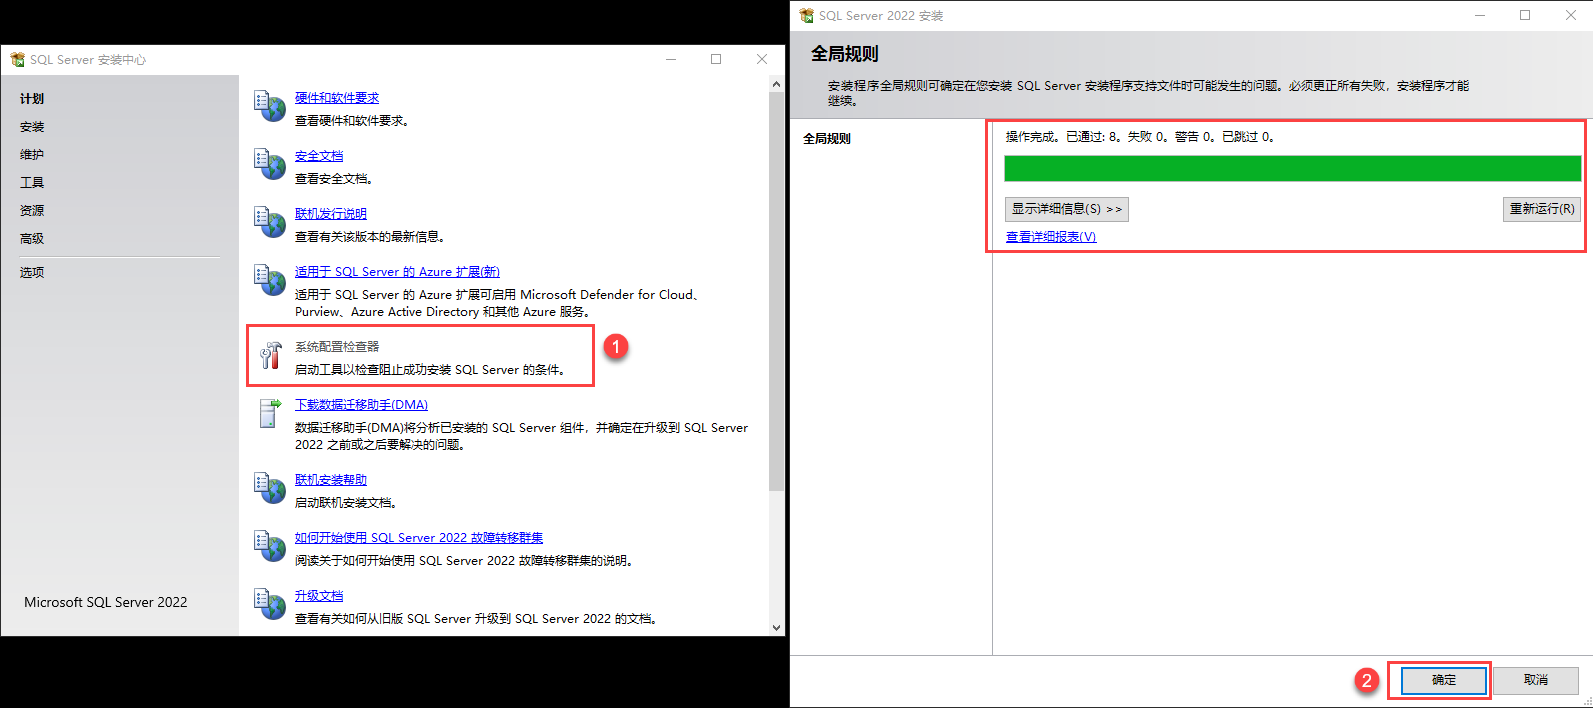Click the globe icon beside 联机安装帮助
Image resolution: width=1593 pixels, height=708 pixels.
click(270, 488)
